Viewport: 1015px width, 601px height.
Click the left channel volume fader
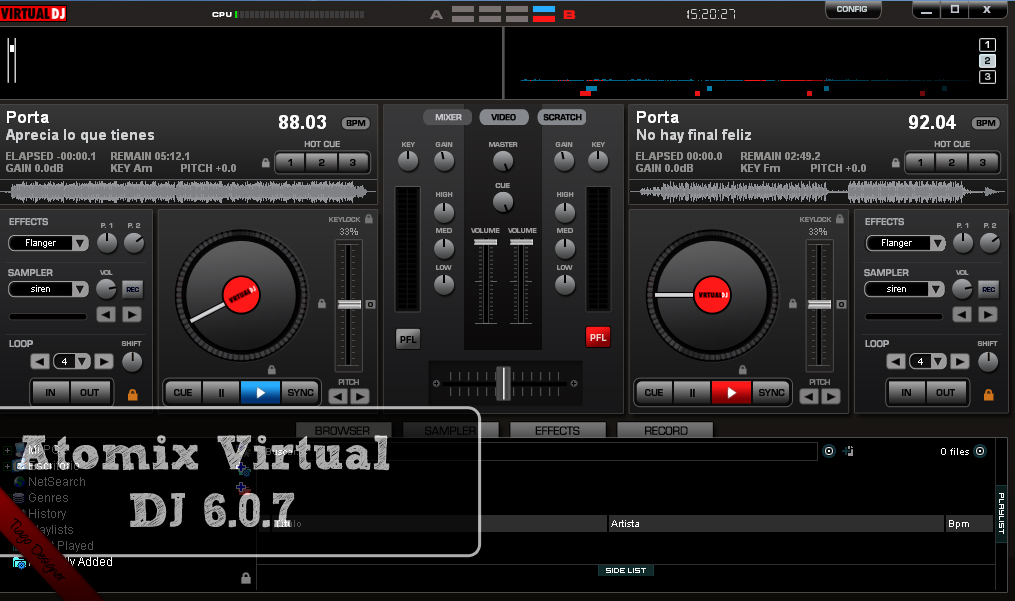click(x=485, y=242)
